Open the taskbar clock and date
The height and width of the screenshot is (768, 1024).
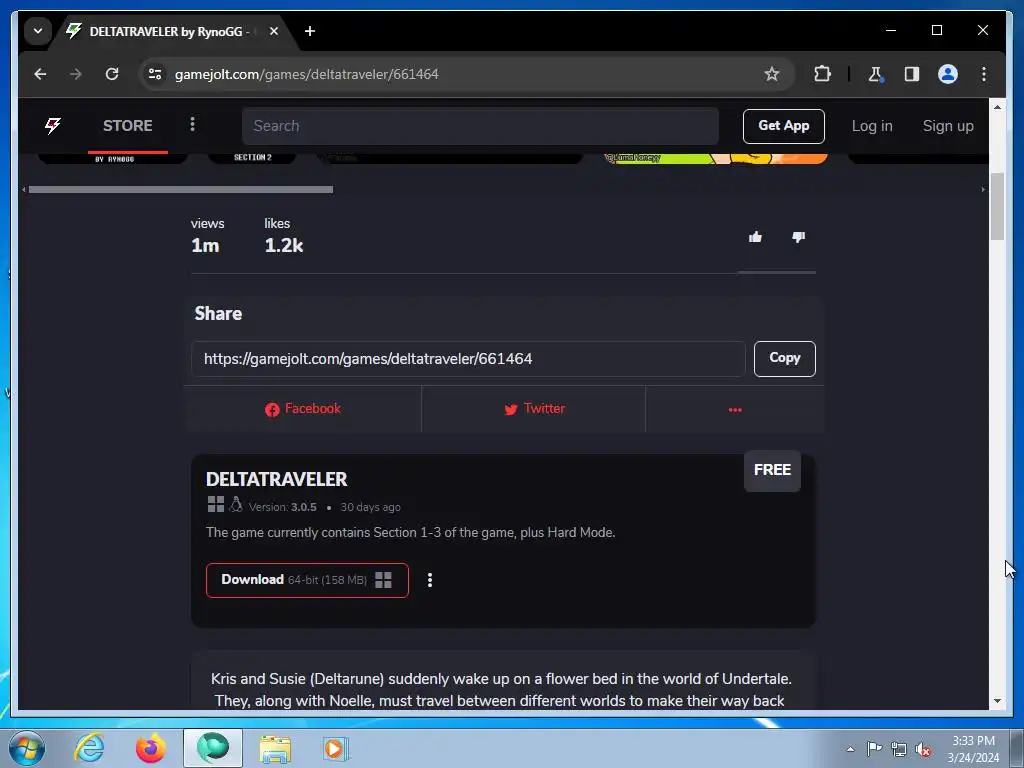click(973, 749)
